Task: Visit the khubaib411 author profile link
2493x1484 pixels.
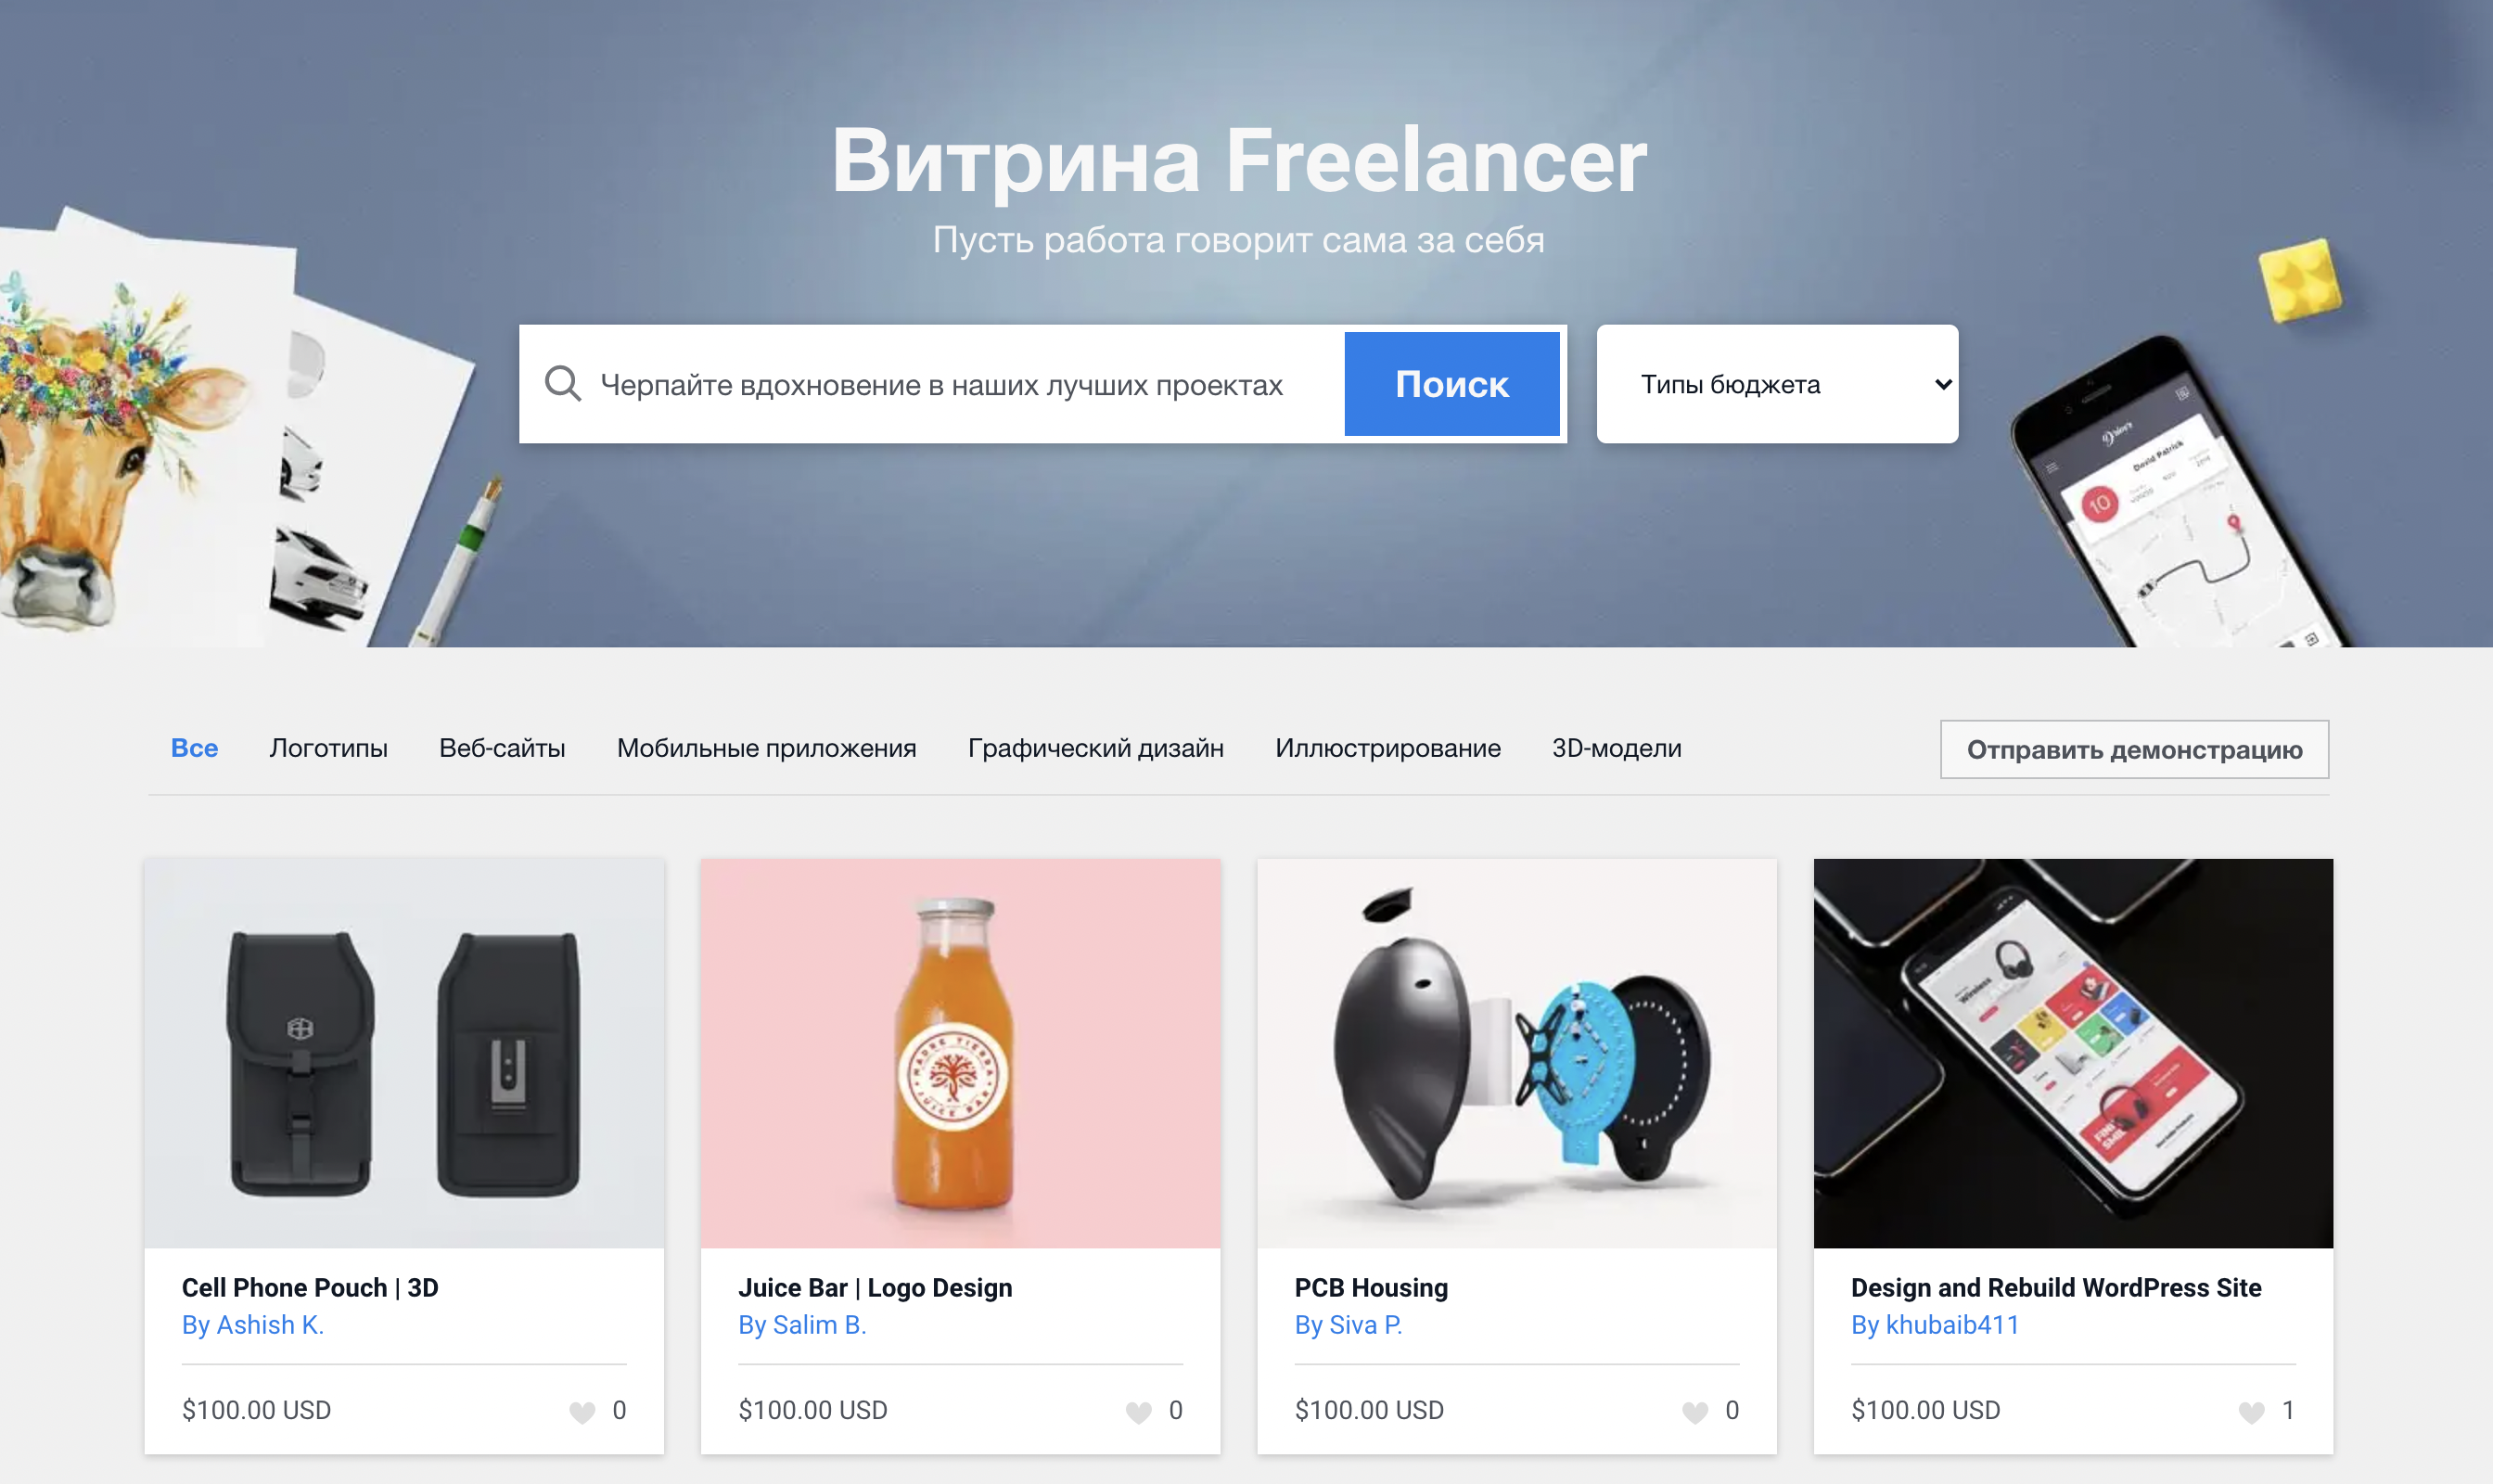Action: click(1934, 1325)
